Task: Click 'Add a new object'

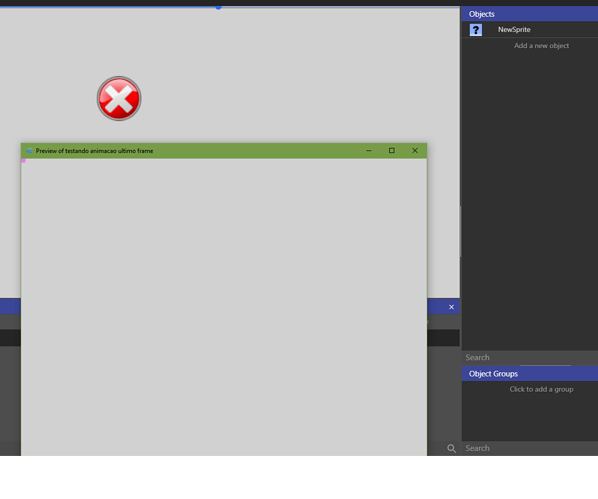Action: pos(541,46)
